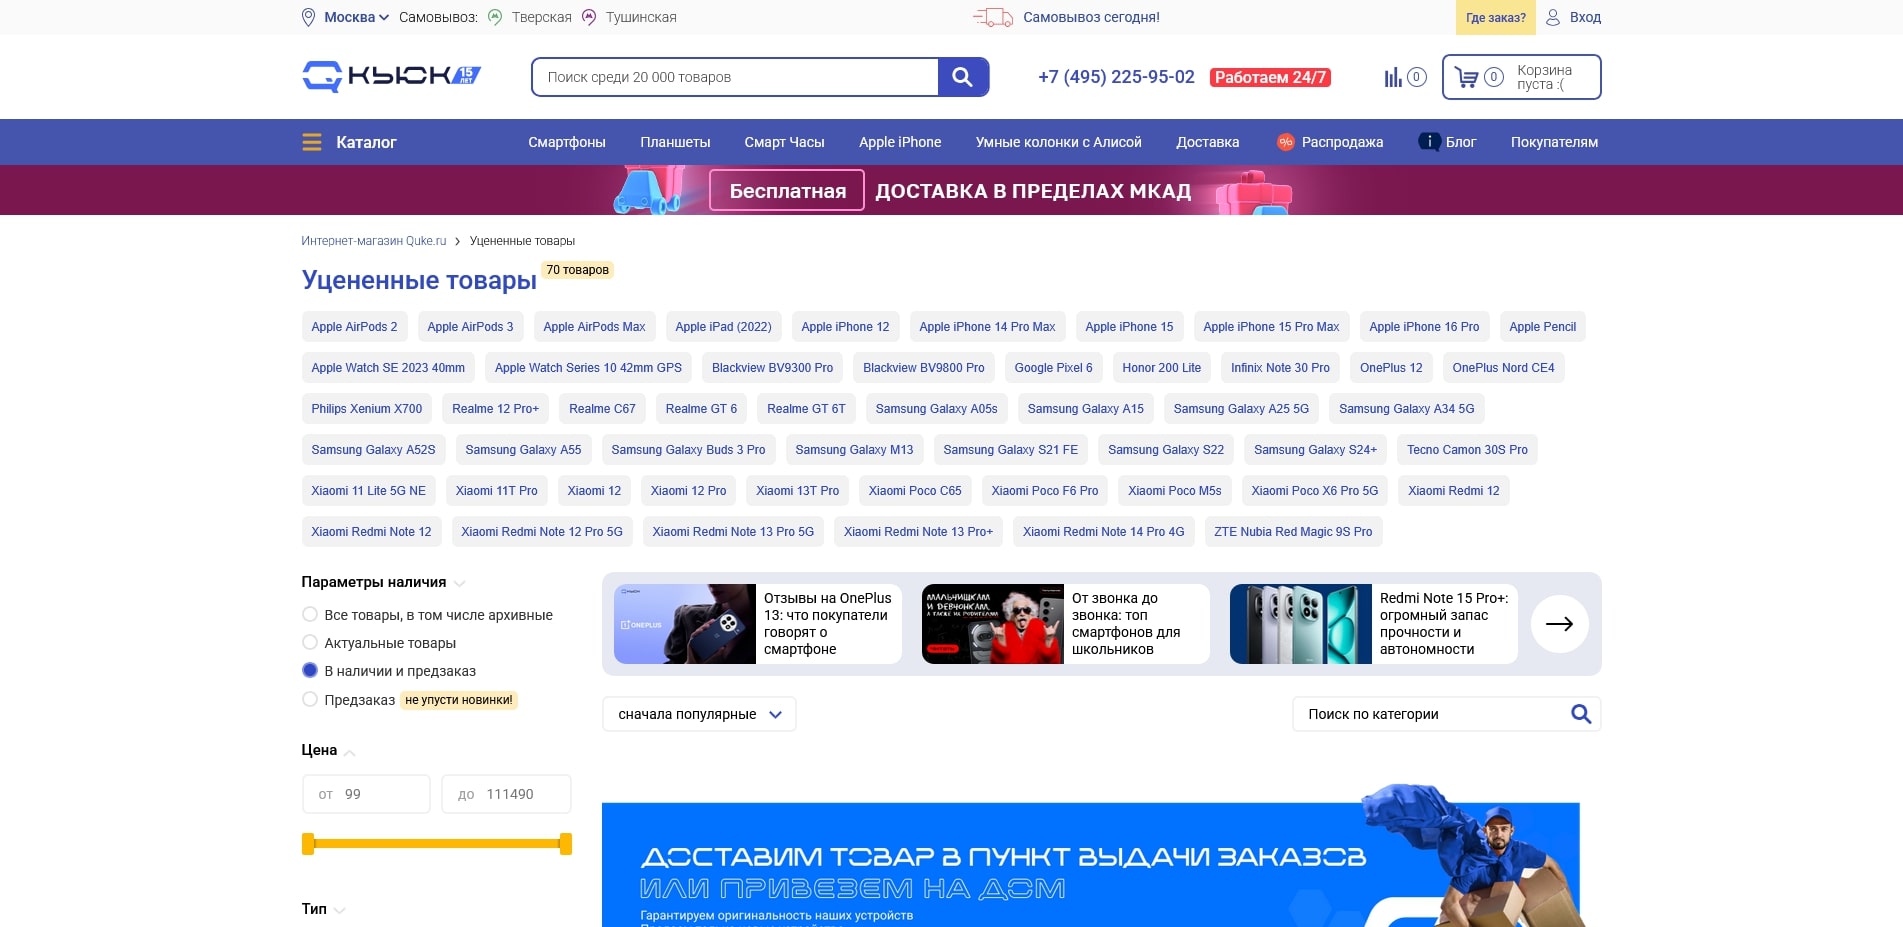This screenshot has width=1903, height=927.
Task: Click the right arrow on the news carousel
Action: 1559,623
